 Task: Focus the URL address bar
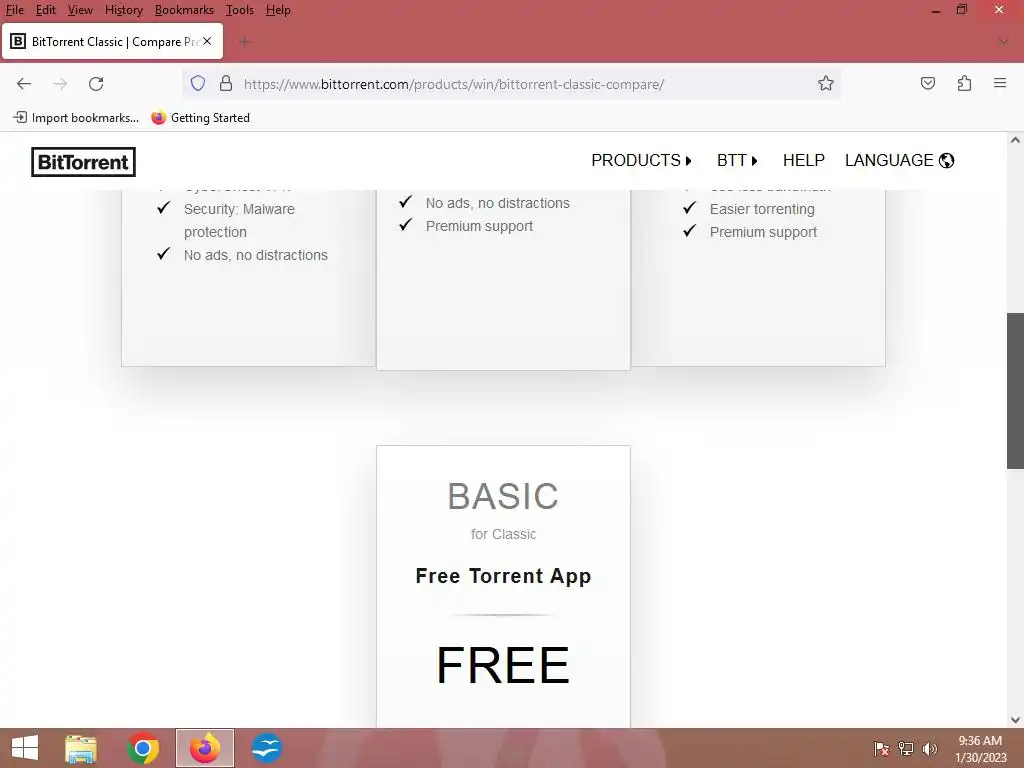pos(509,84)
